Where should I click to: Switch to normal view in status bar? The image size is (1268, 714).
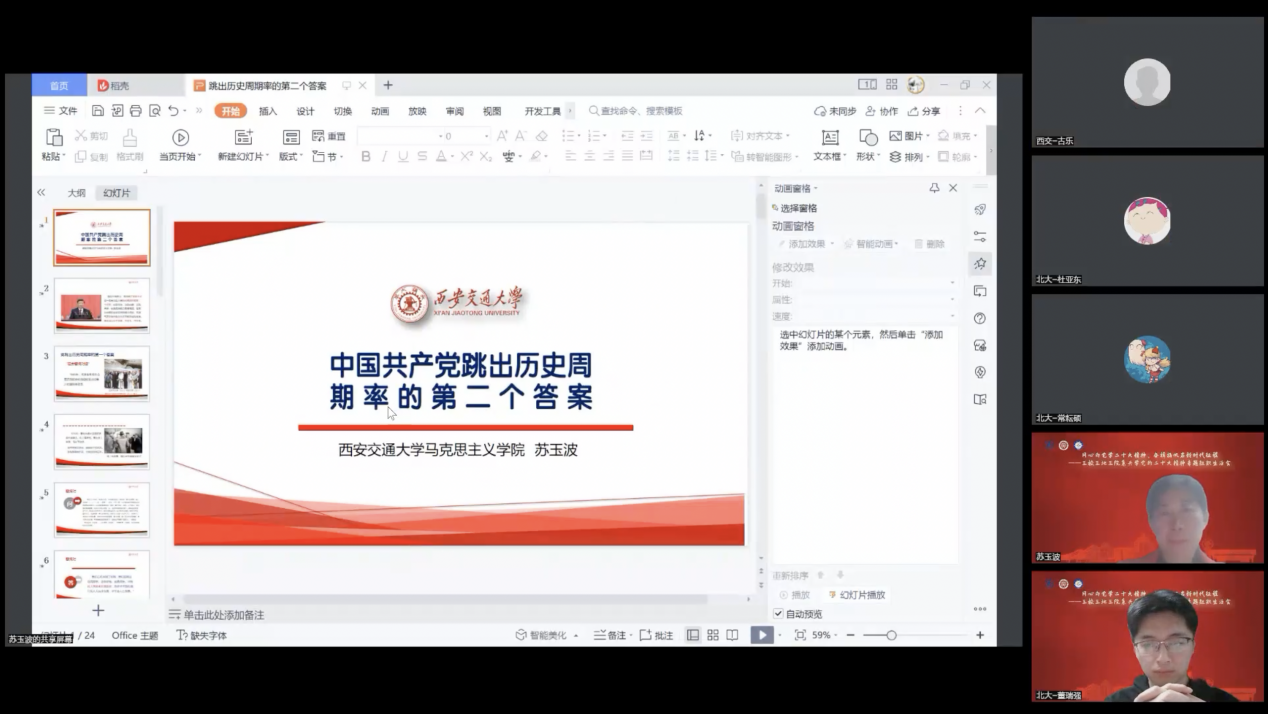coord(693,635)
